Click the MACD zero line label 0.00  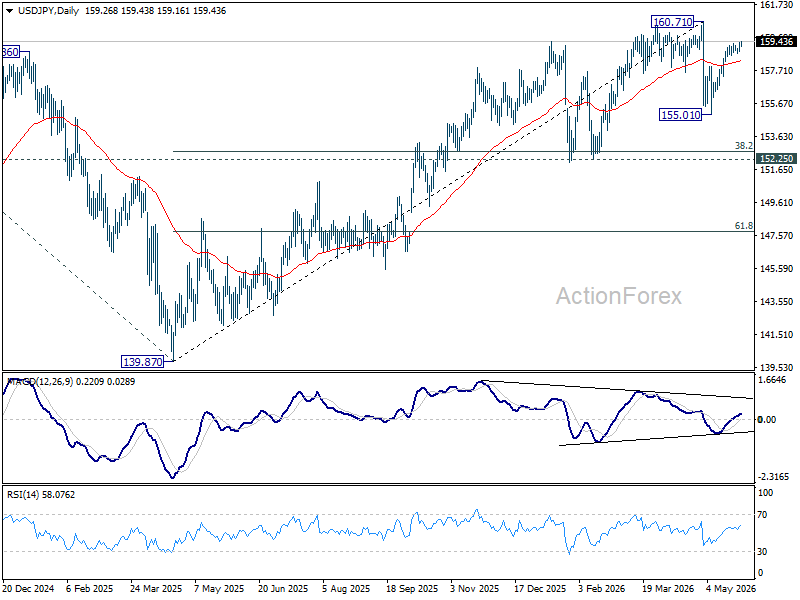[766, 419]
